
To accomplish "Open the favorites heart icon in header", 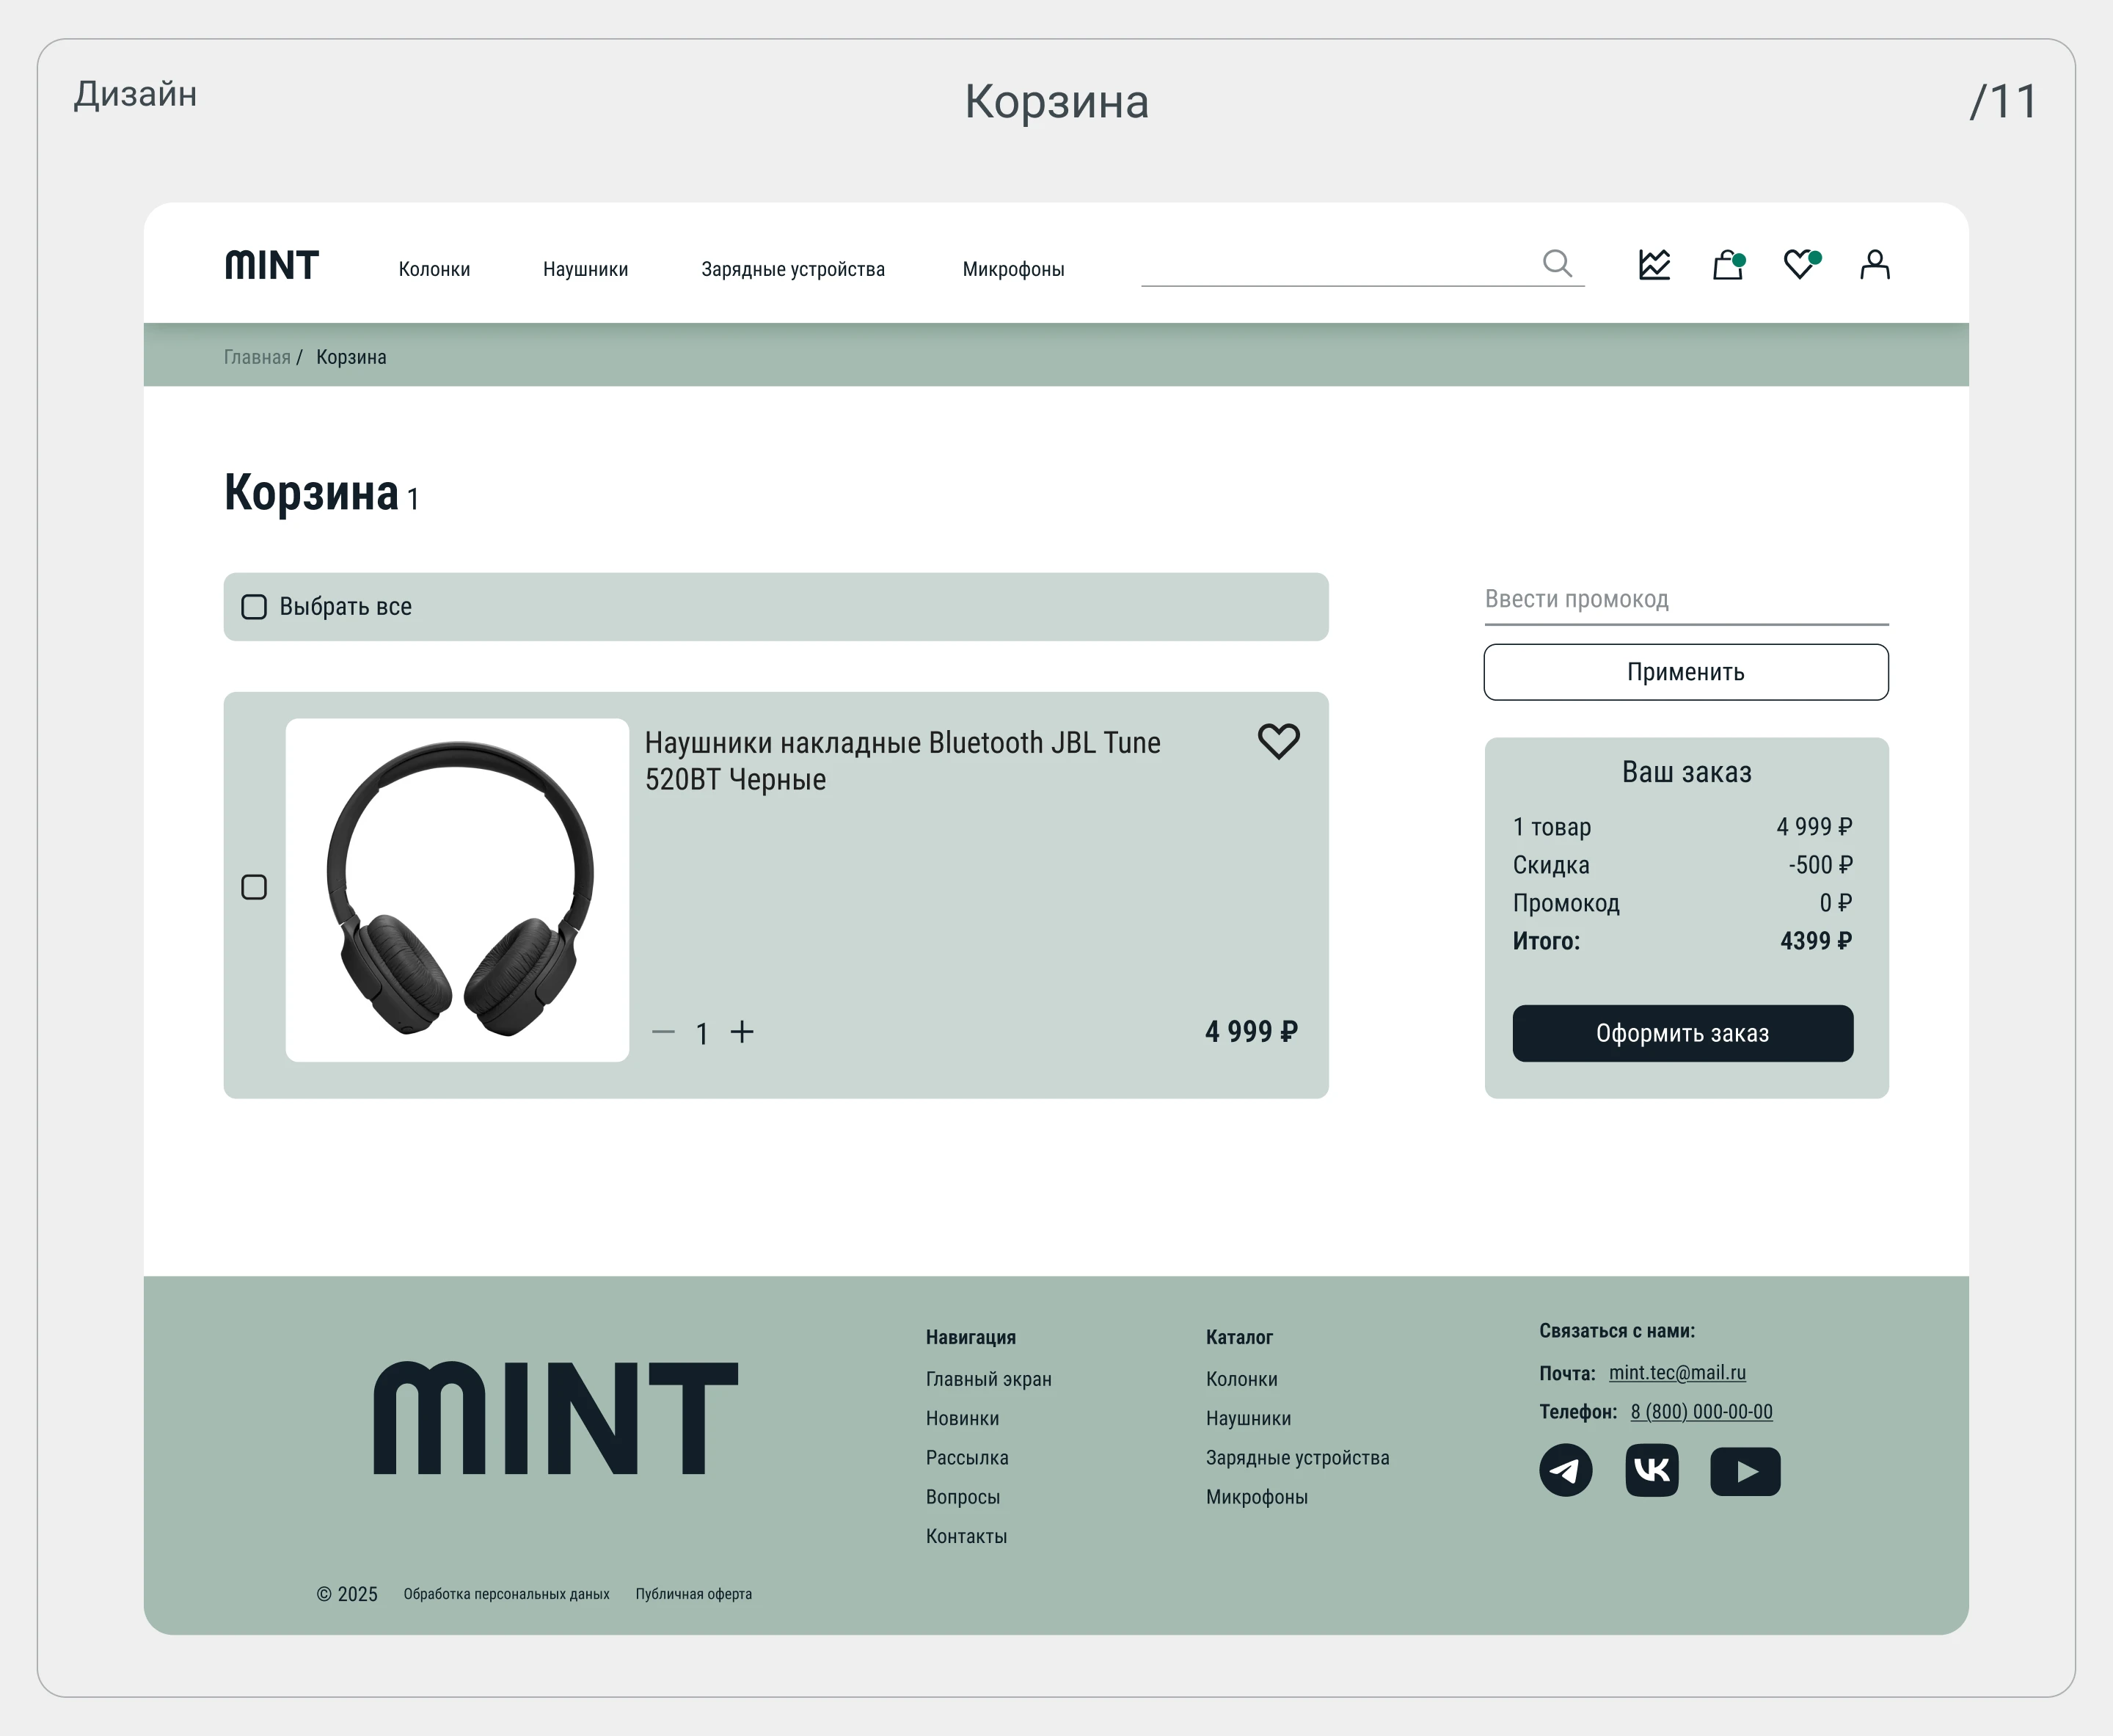I will (x=1801, y=264).
